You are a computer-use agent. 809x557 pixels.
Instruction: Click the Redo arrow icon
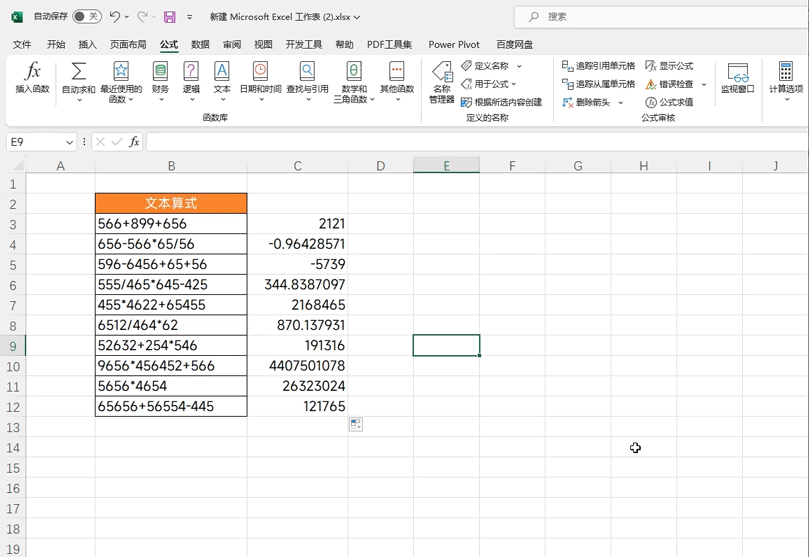(x=142, y=17)
